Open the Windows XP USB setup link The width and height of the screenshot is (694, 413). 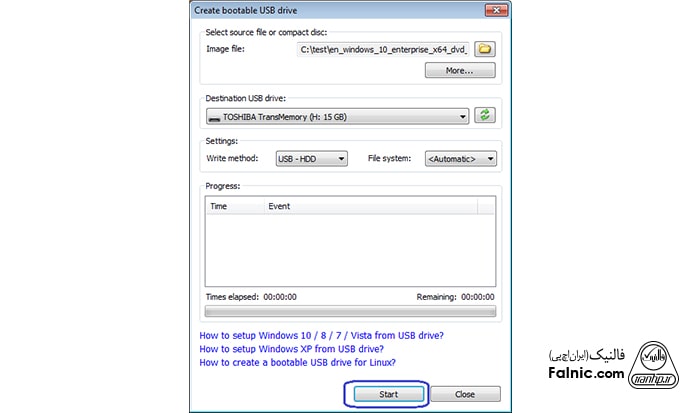(291, 349)
